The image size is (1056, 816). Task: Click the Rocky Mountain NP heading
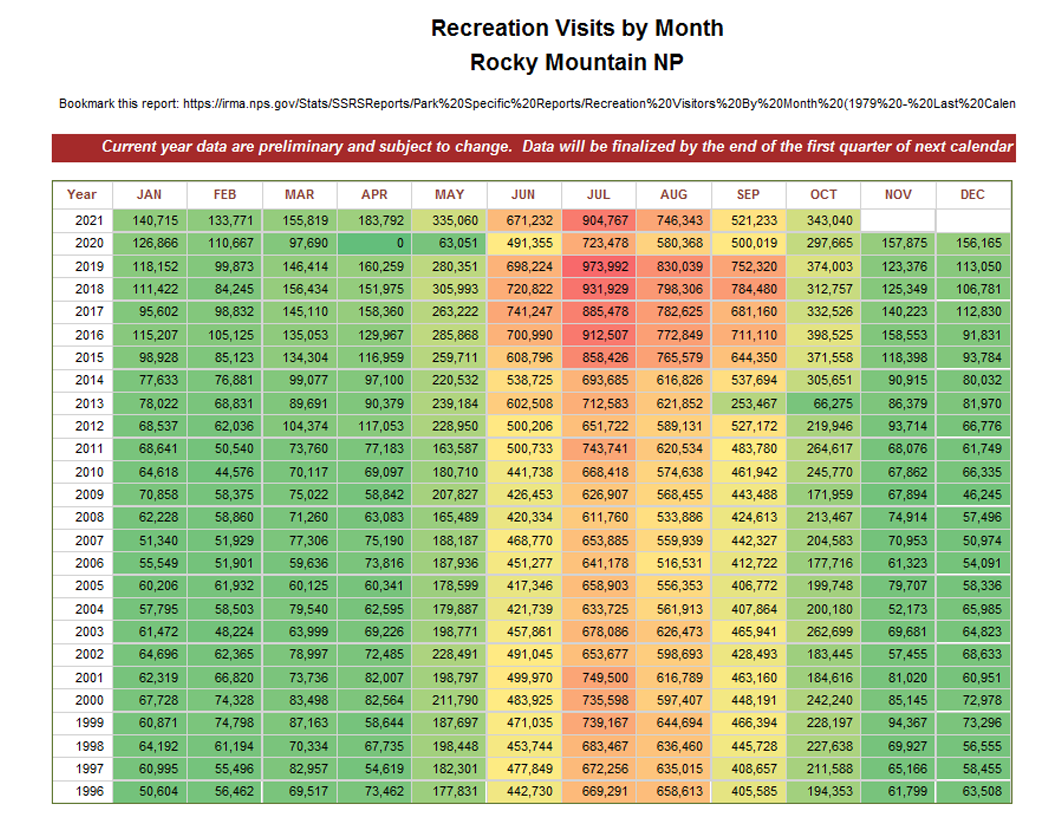[577, 62]
